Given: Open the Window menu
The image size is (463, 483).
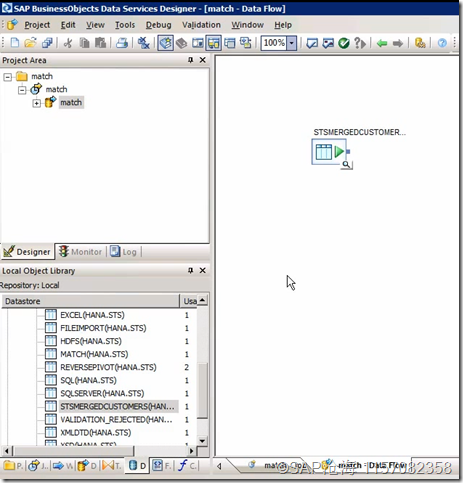Looking at the screenshot, I should tap(247, 25).
